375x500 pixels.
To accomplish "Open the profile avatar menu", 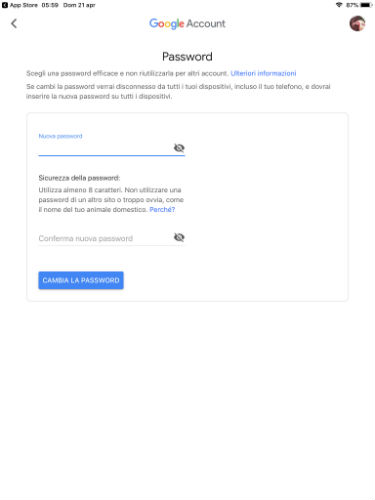I will [x=357, y=24].
